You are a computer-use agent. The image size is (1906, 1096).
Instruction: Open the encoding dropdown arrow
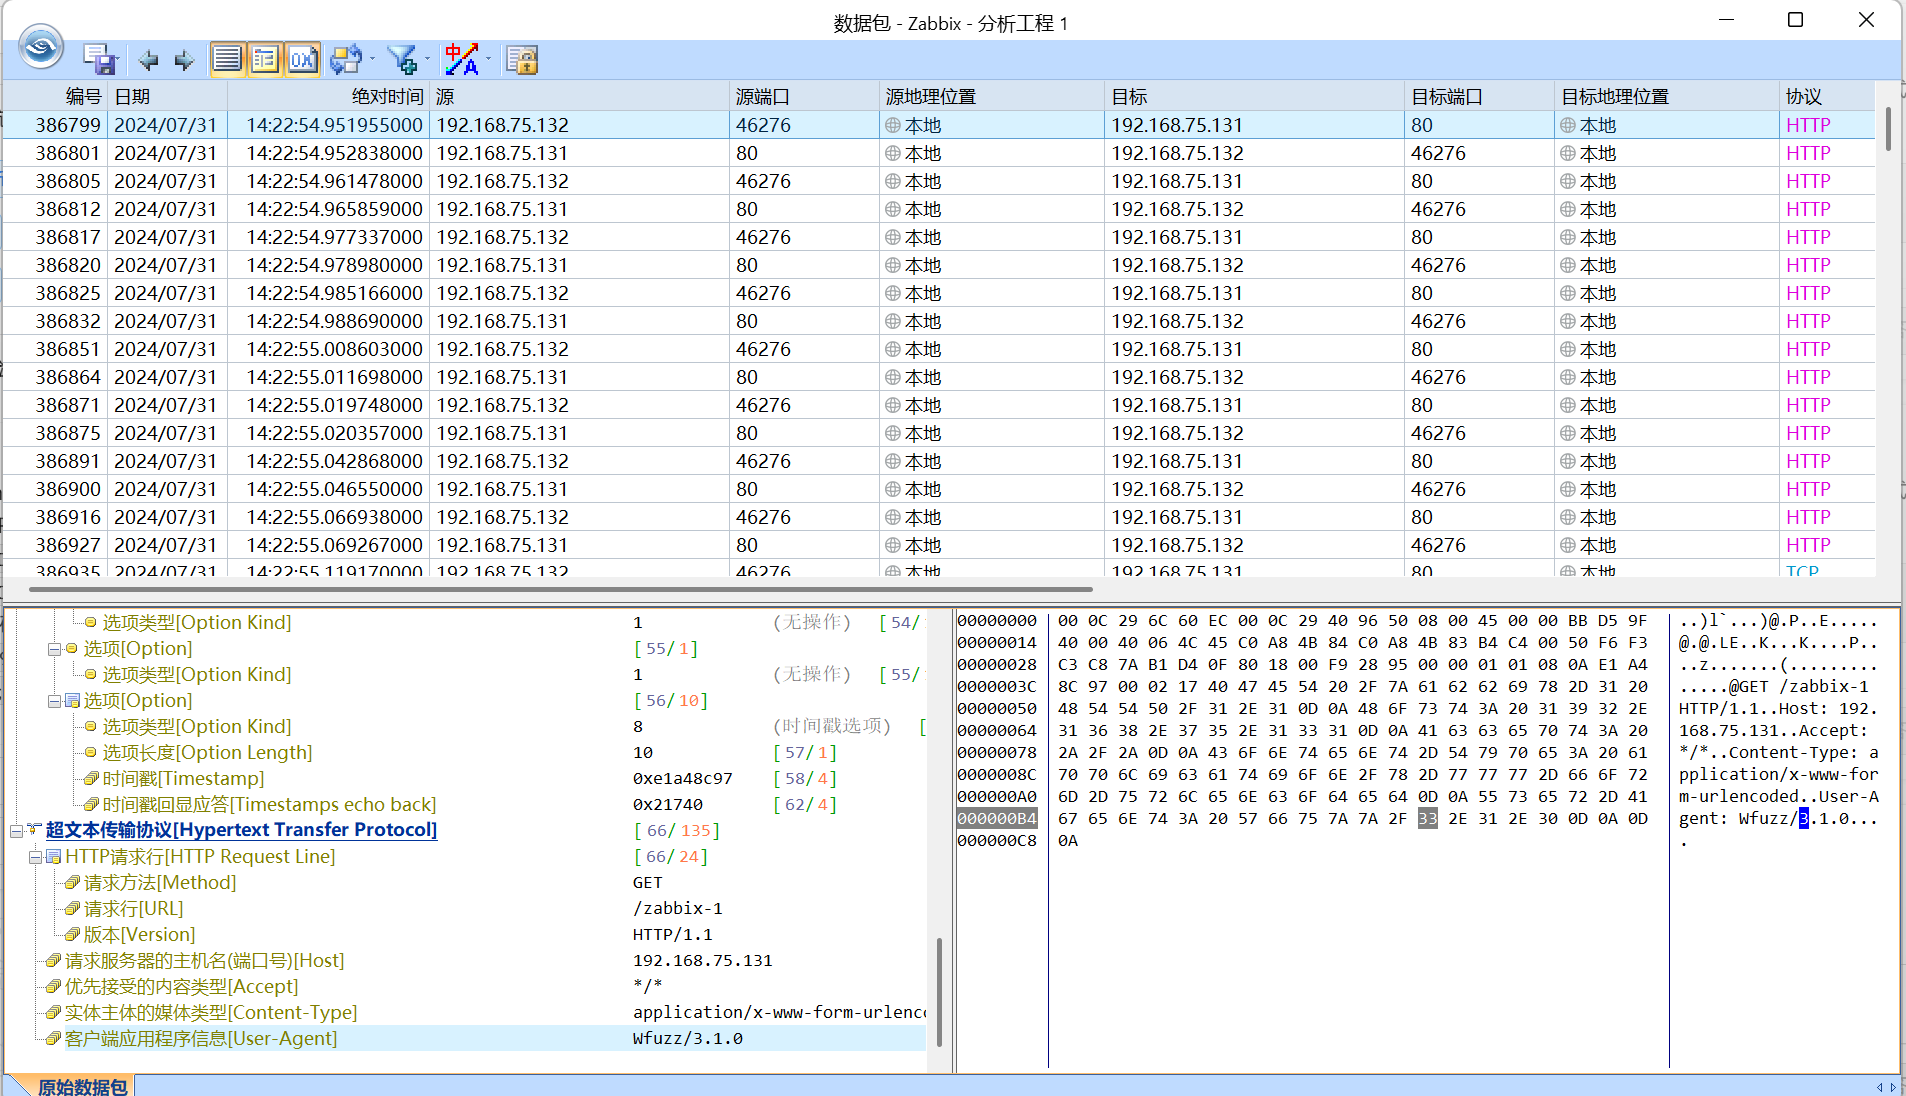coord(489,60)
